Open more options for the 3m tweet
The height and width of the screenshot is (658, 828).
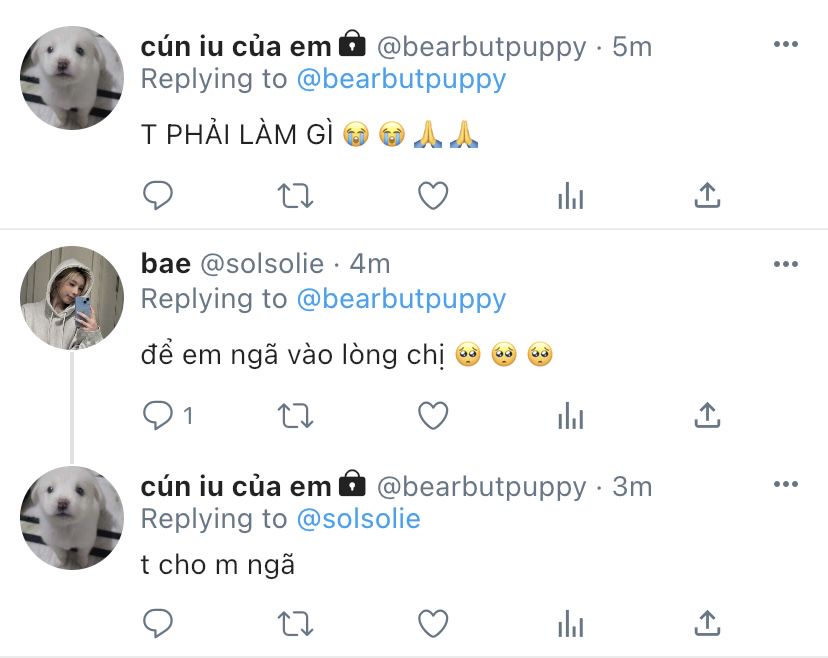coord(785,484)
